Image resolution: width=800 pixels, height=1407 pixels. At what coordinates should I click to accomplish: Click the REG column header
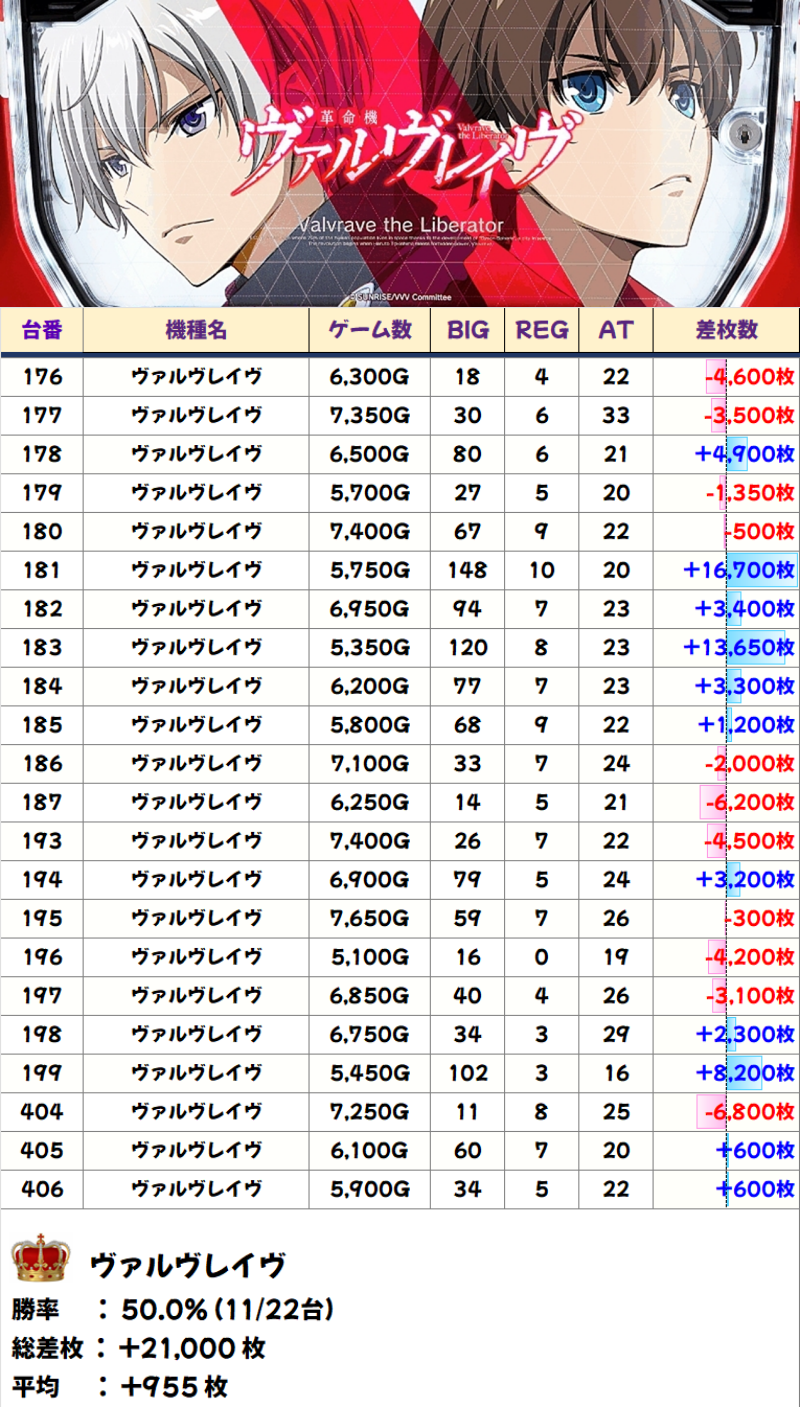541,330
